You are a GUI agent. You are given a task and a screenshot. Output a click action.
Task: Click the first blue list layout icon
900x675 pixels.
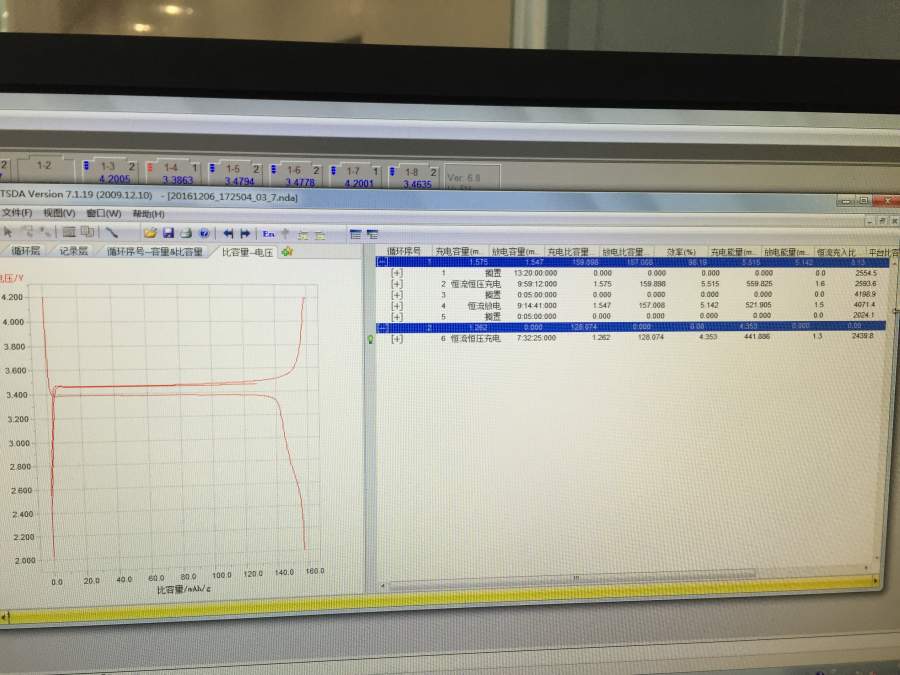[x=355, y=234]
